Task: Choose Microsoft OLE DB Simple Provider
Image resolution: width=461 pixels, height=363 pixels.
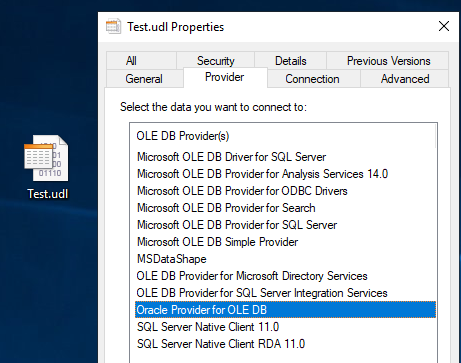Action: coord(218,242)
